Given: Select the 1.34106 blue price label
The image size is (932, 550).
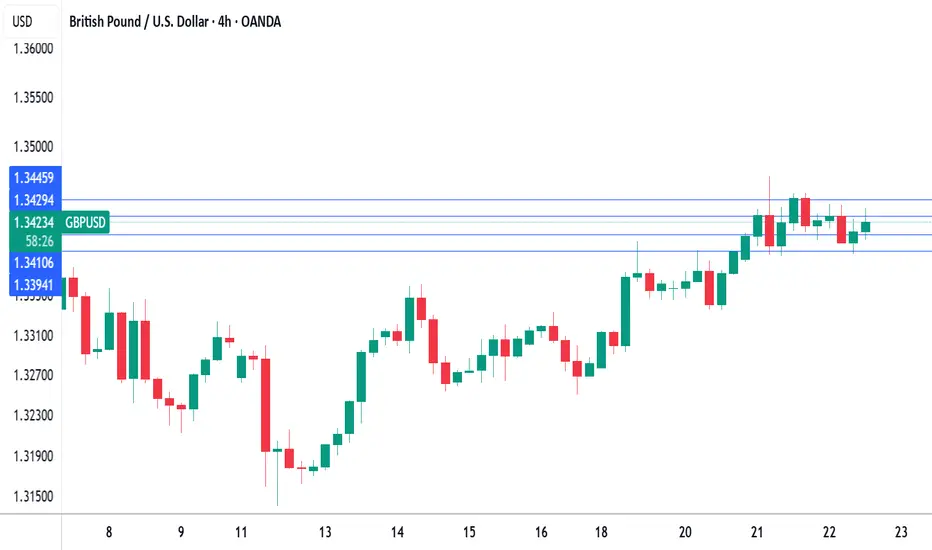Looking at the screenshot, I should (34, 262).
